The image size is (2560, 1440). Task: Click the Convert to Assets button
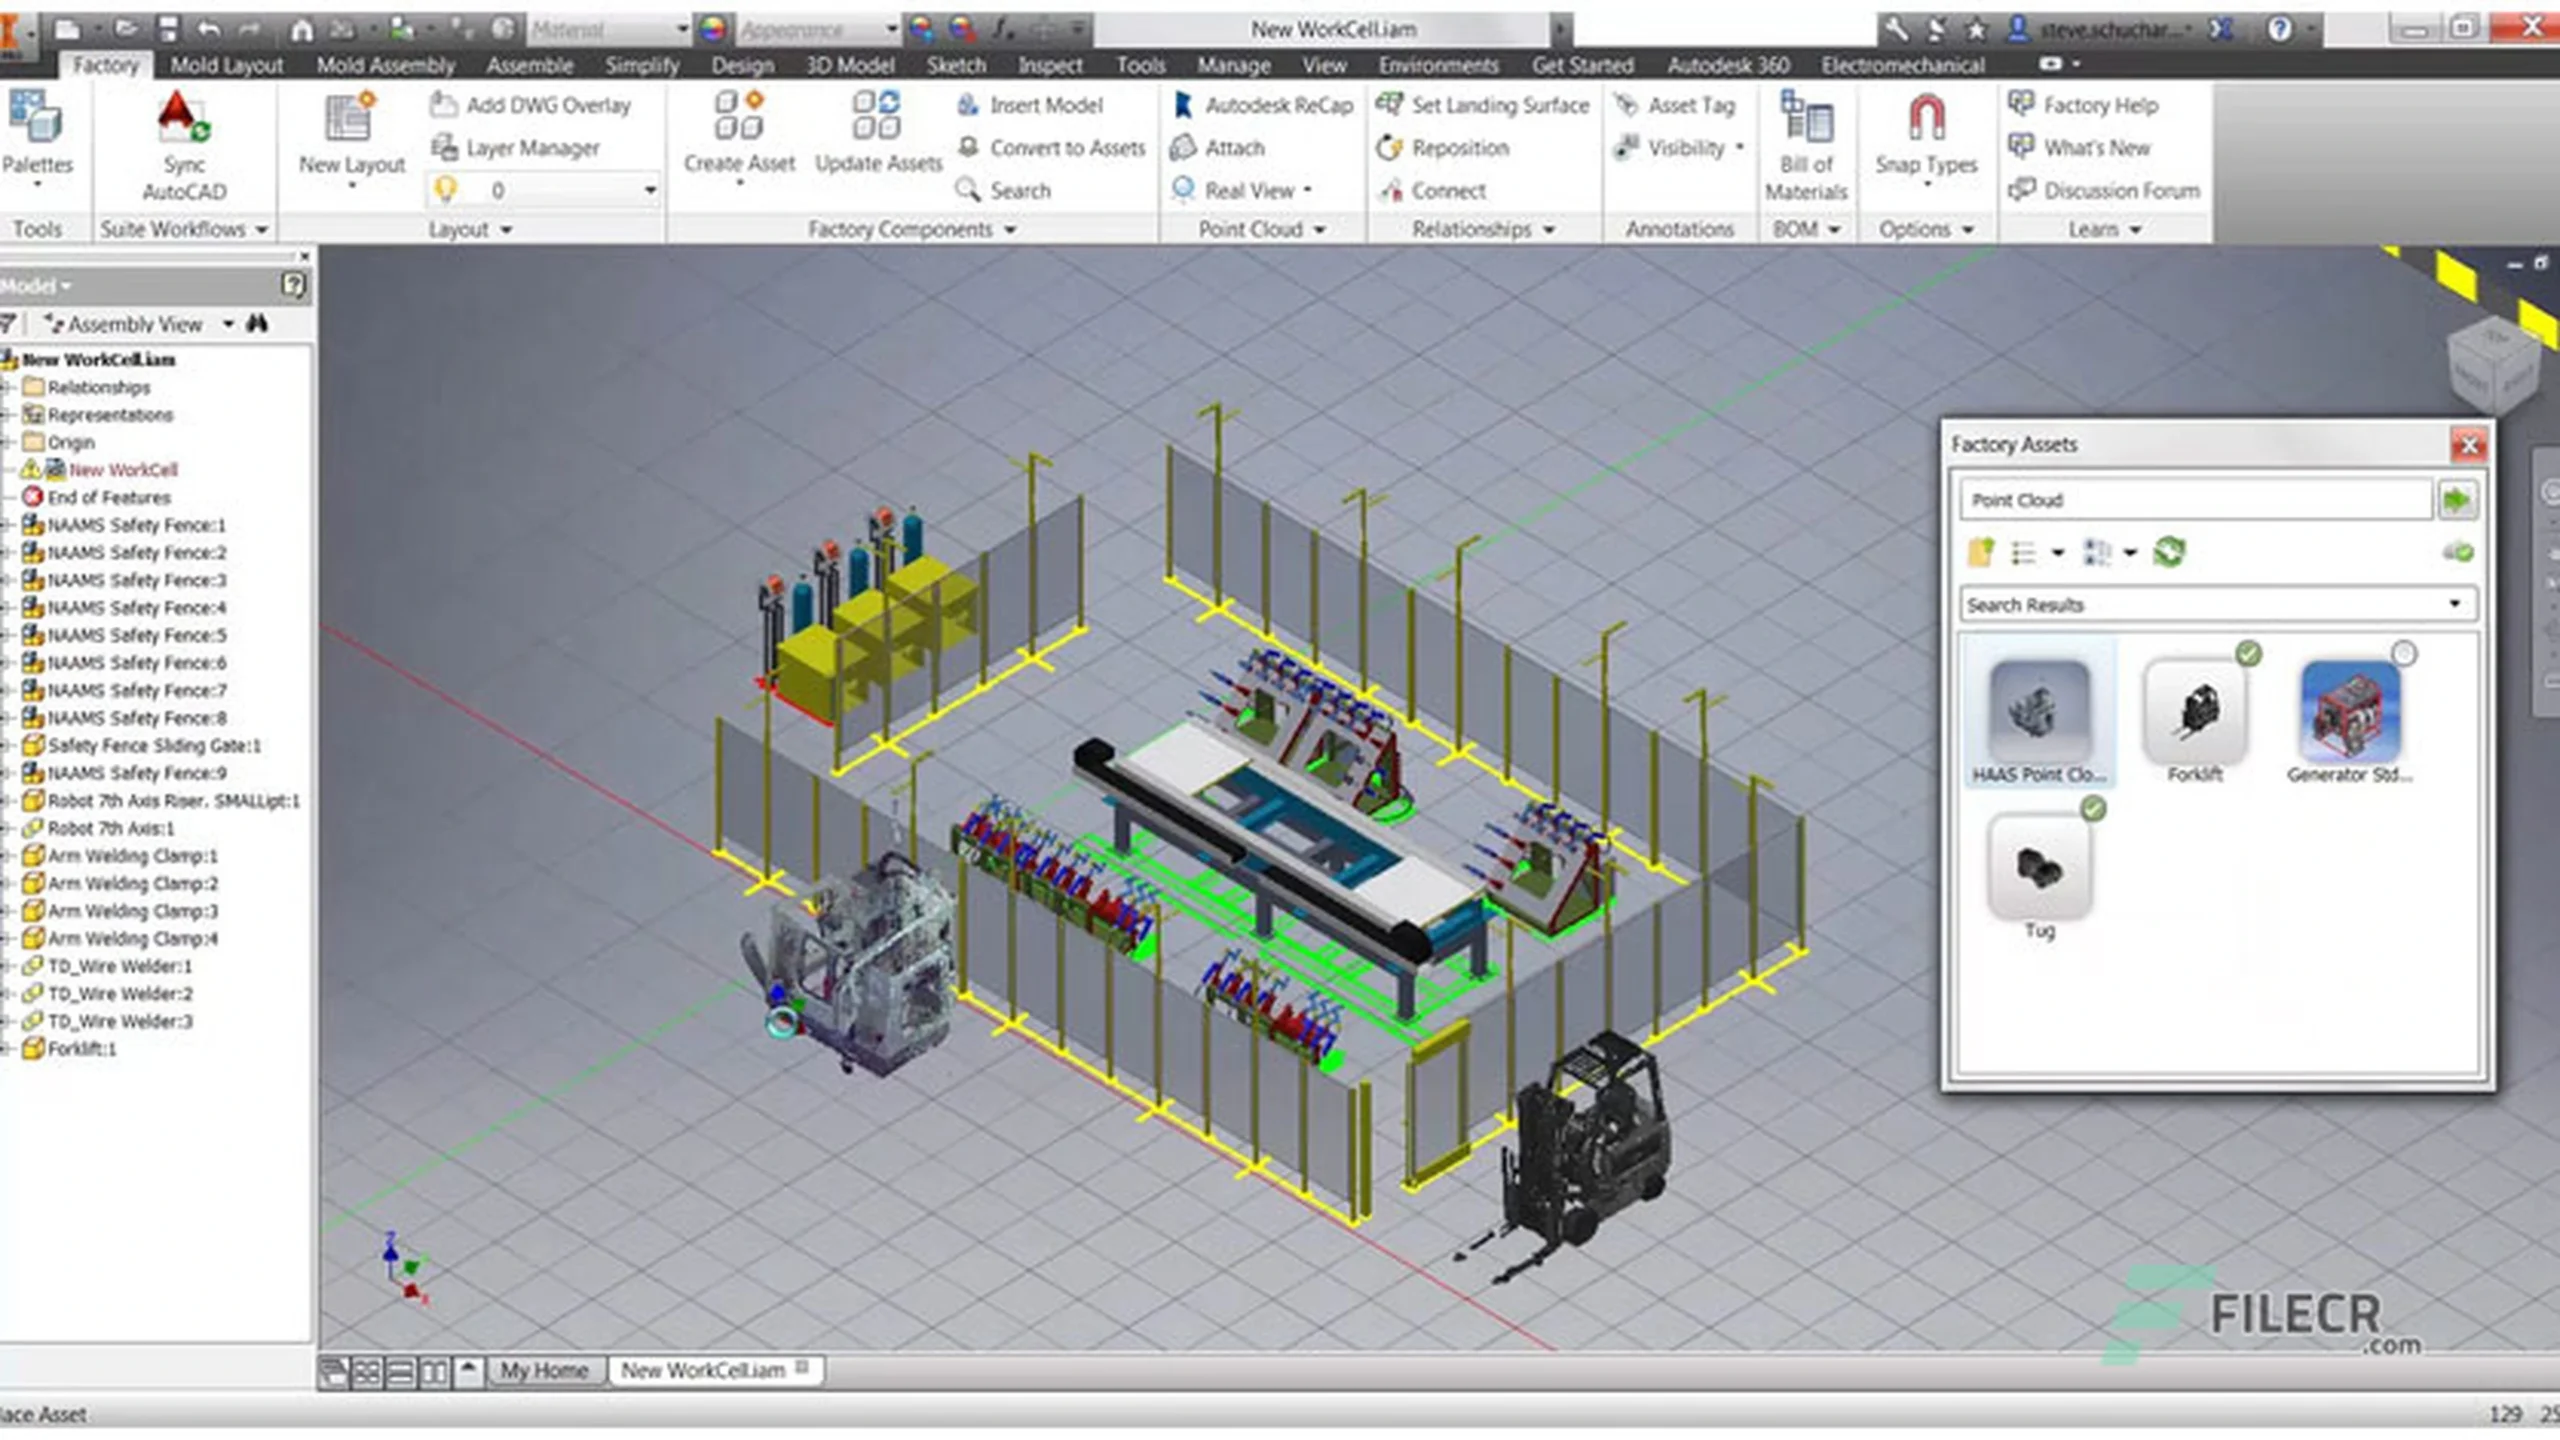pos(1051,148)
